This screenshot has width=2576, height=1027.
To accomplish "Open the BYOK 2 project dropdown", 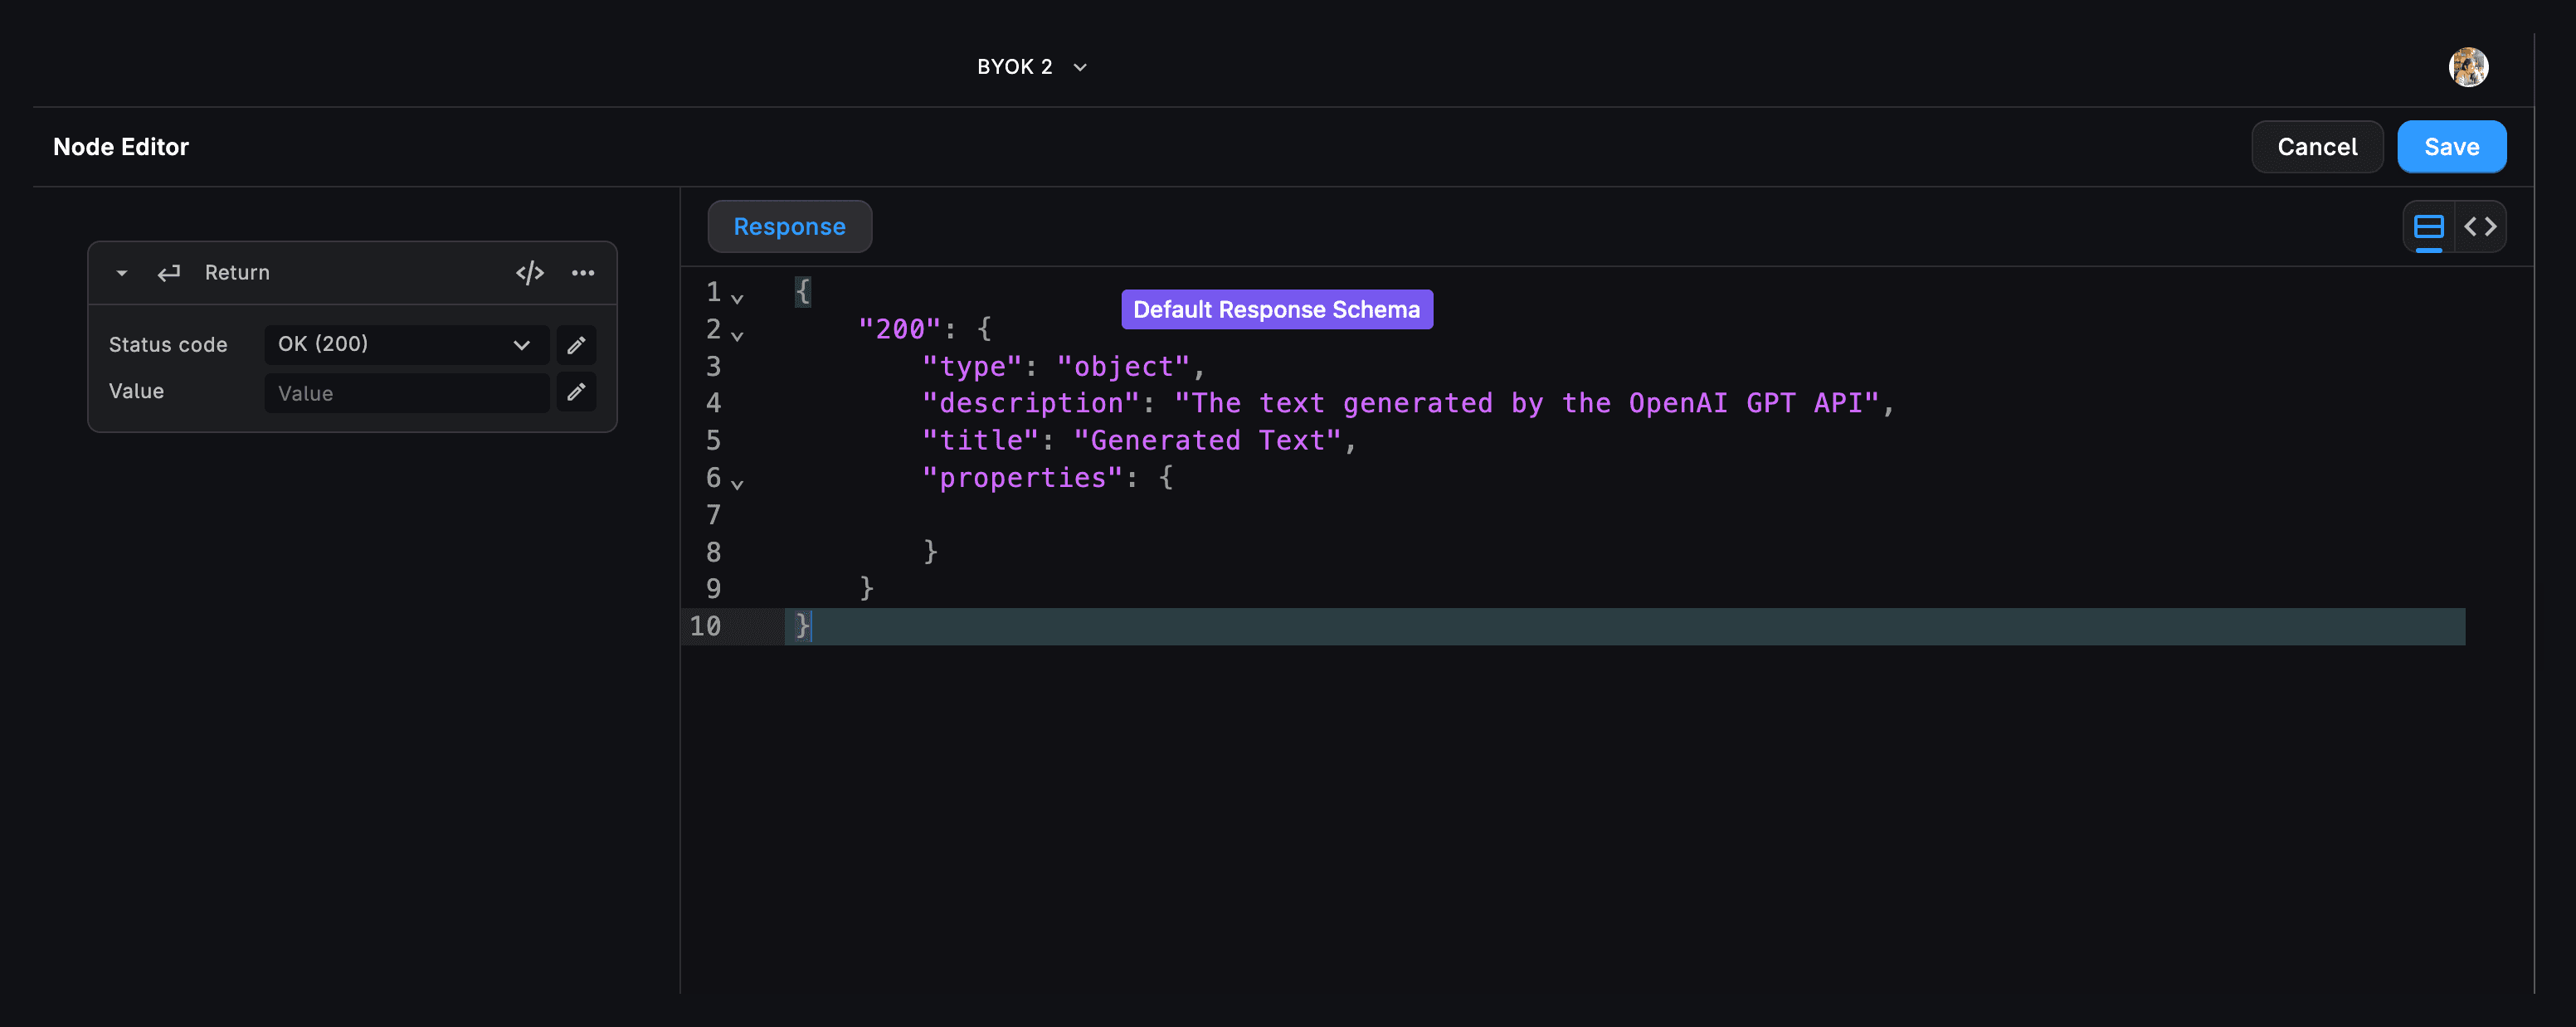I will (1031, 66).
